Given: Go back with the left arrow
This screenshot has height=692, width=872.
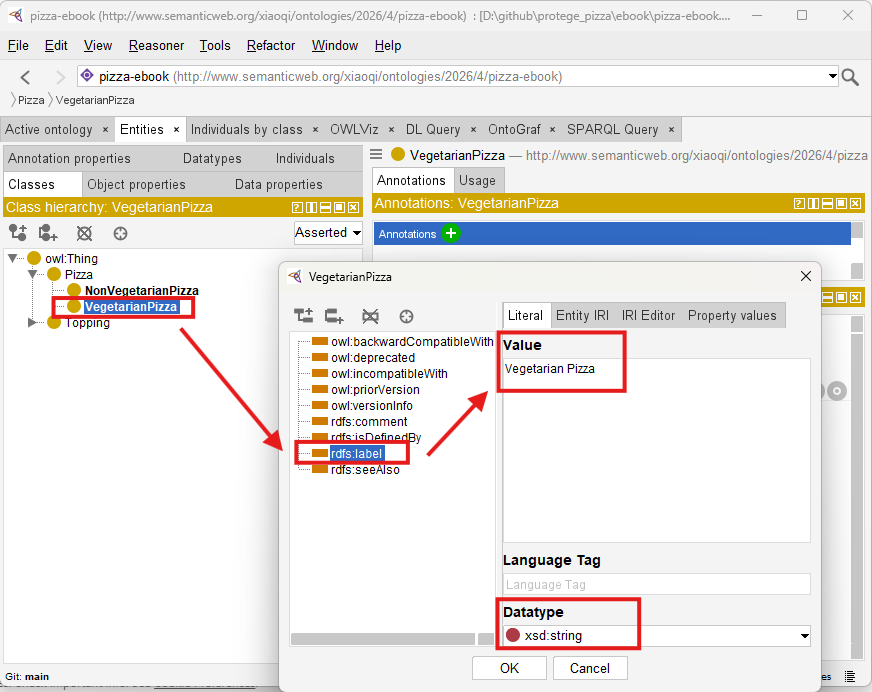Looking at the screenshot, I should click(26, 77).
